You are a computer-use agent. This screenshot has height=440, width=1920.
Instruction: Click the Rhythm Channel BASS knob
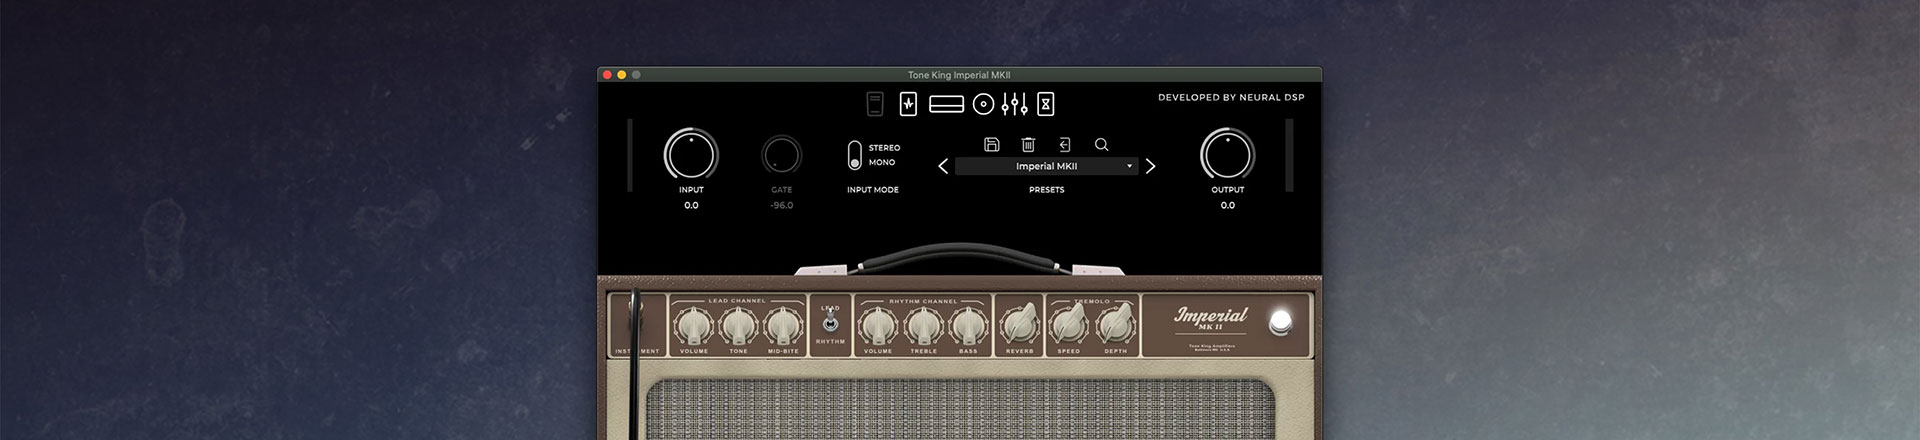pyautogui.click(x=968, y=326)
